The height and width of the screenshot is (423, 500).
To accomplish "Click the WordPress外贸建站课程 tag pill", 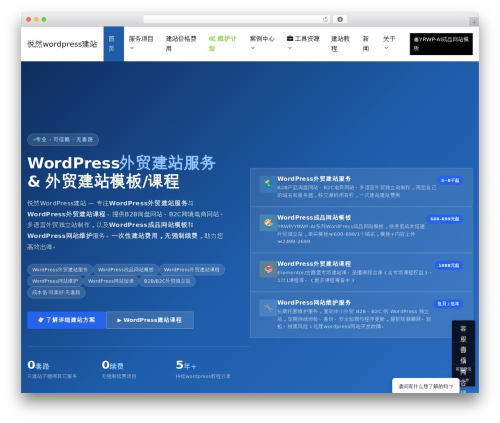I will (192, 269).
